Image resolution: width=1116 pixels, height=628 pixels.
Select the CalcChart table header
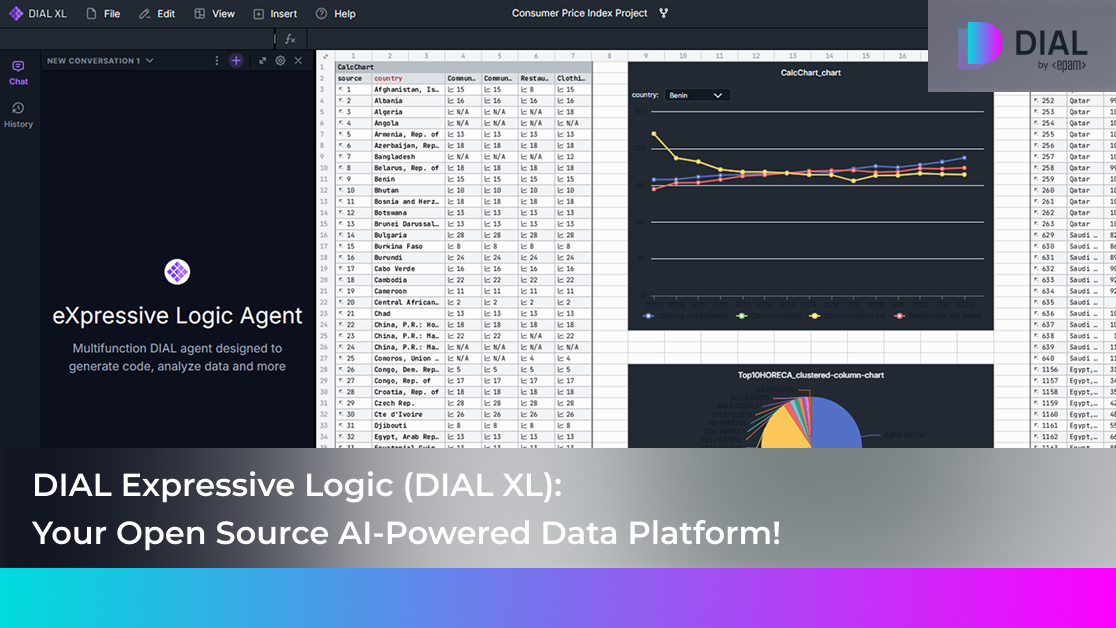click(463, 67)
